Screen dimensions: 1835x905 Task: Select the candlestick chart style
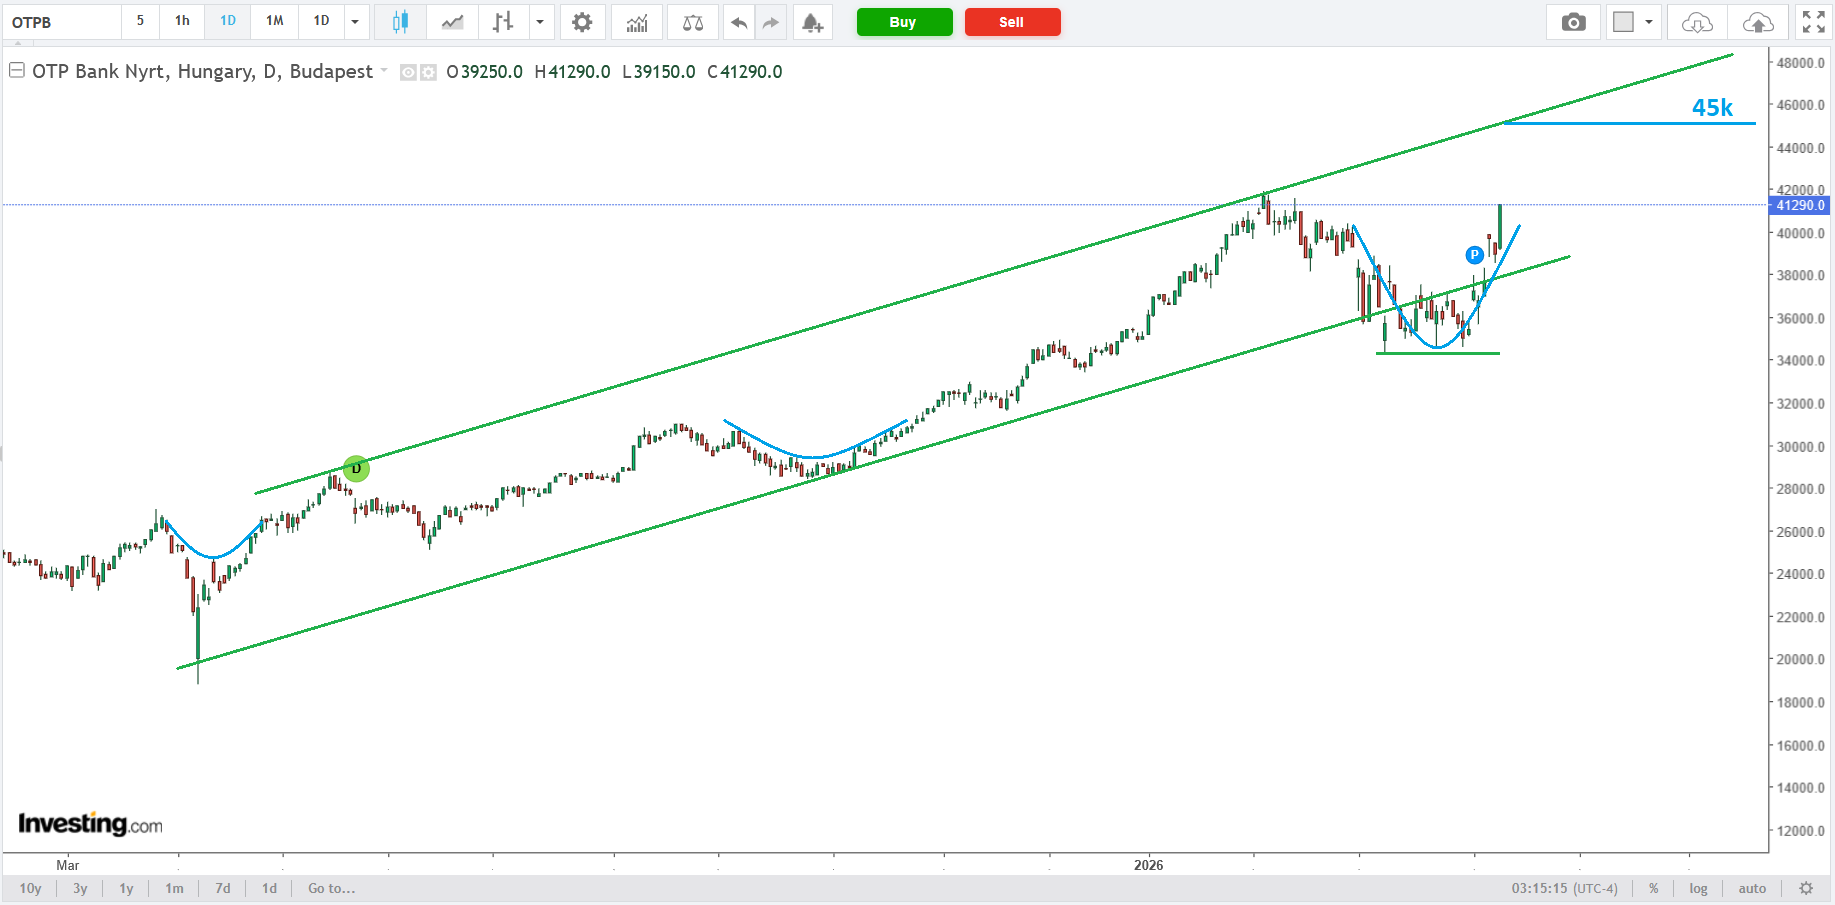400,22
